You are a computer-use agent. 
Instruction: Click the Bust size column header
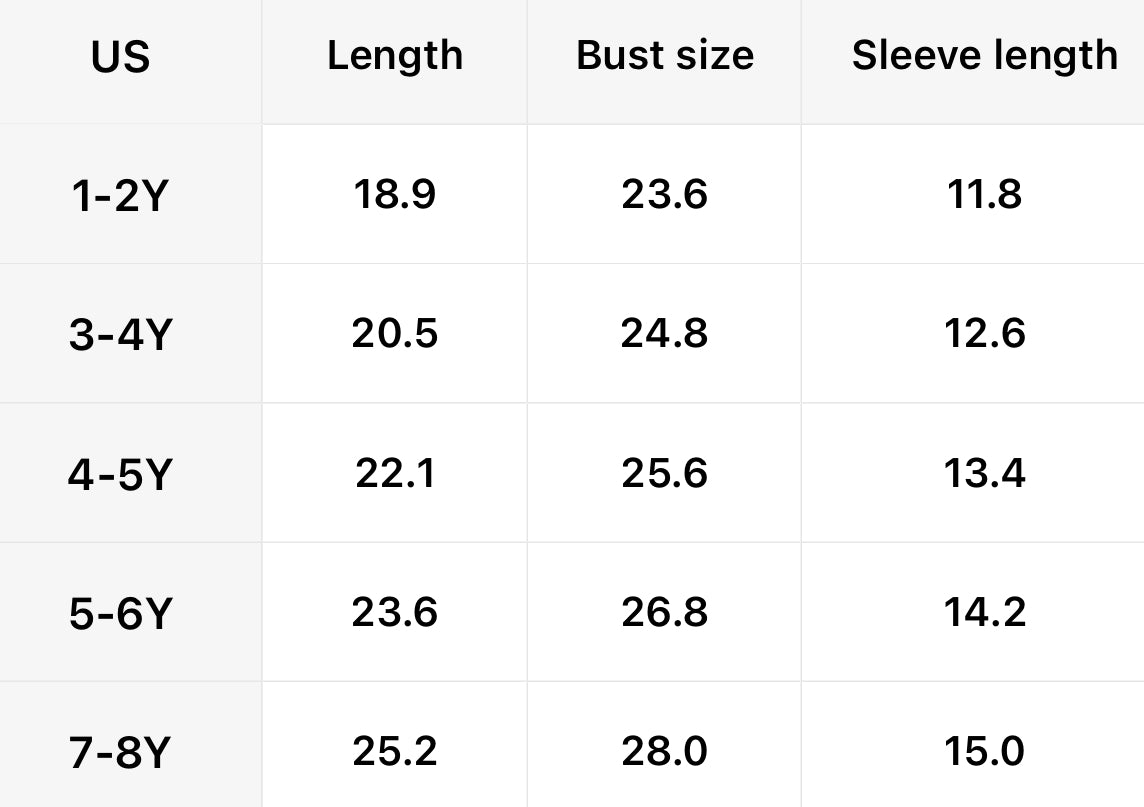click(665, 56)
